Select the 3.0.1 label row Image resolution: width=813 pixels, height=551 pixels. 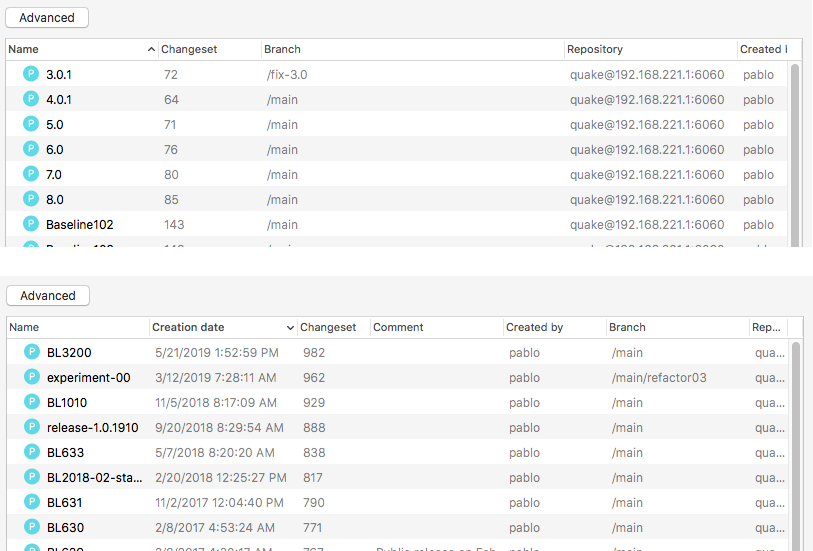click(x=397, y=74)
